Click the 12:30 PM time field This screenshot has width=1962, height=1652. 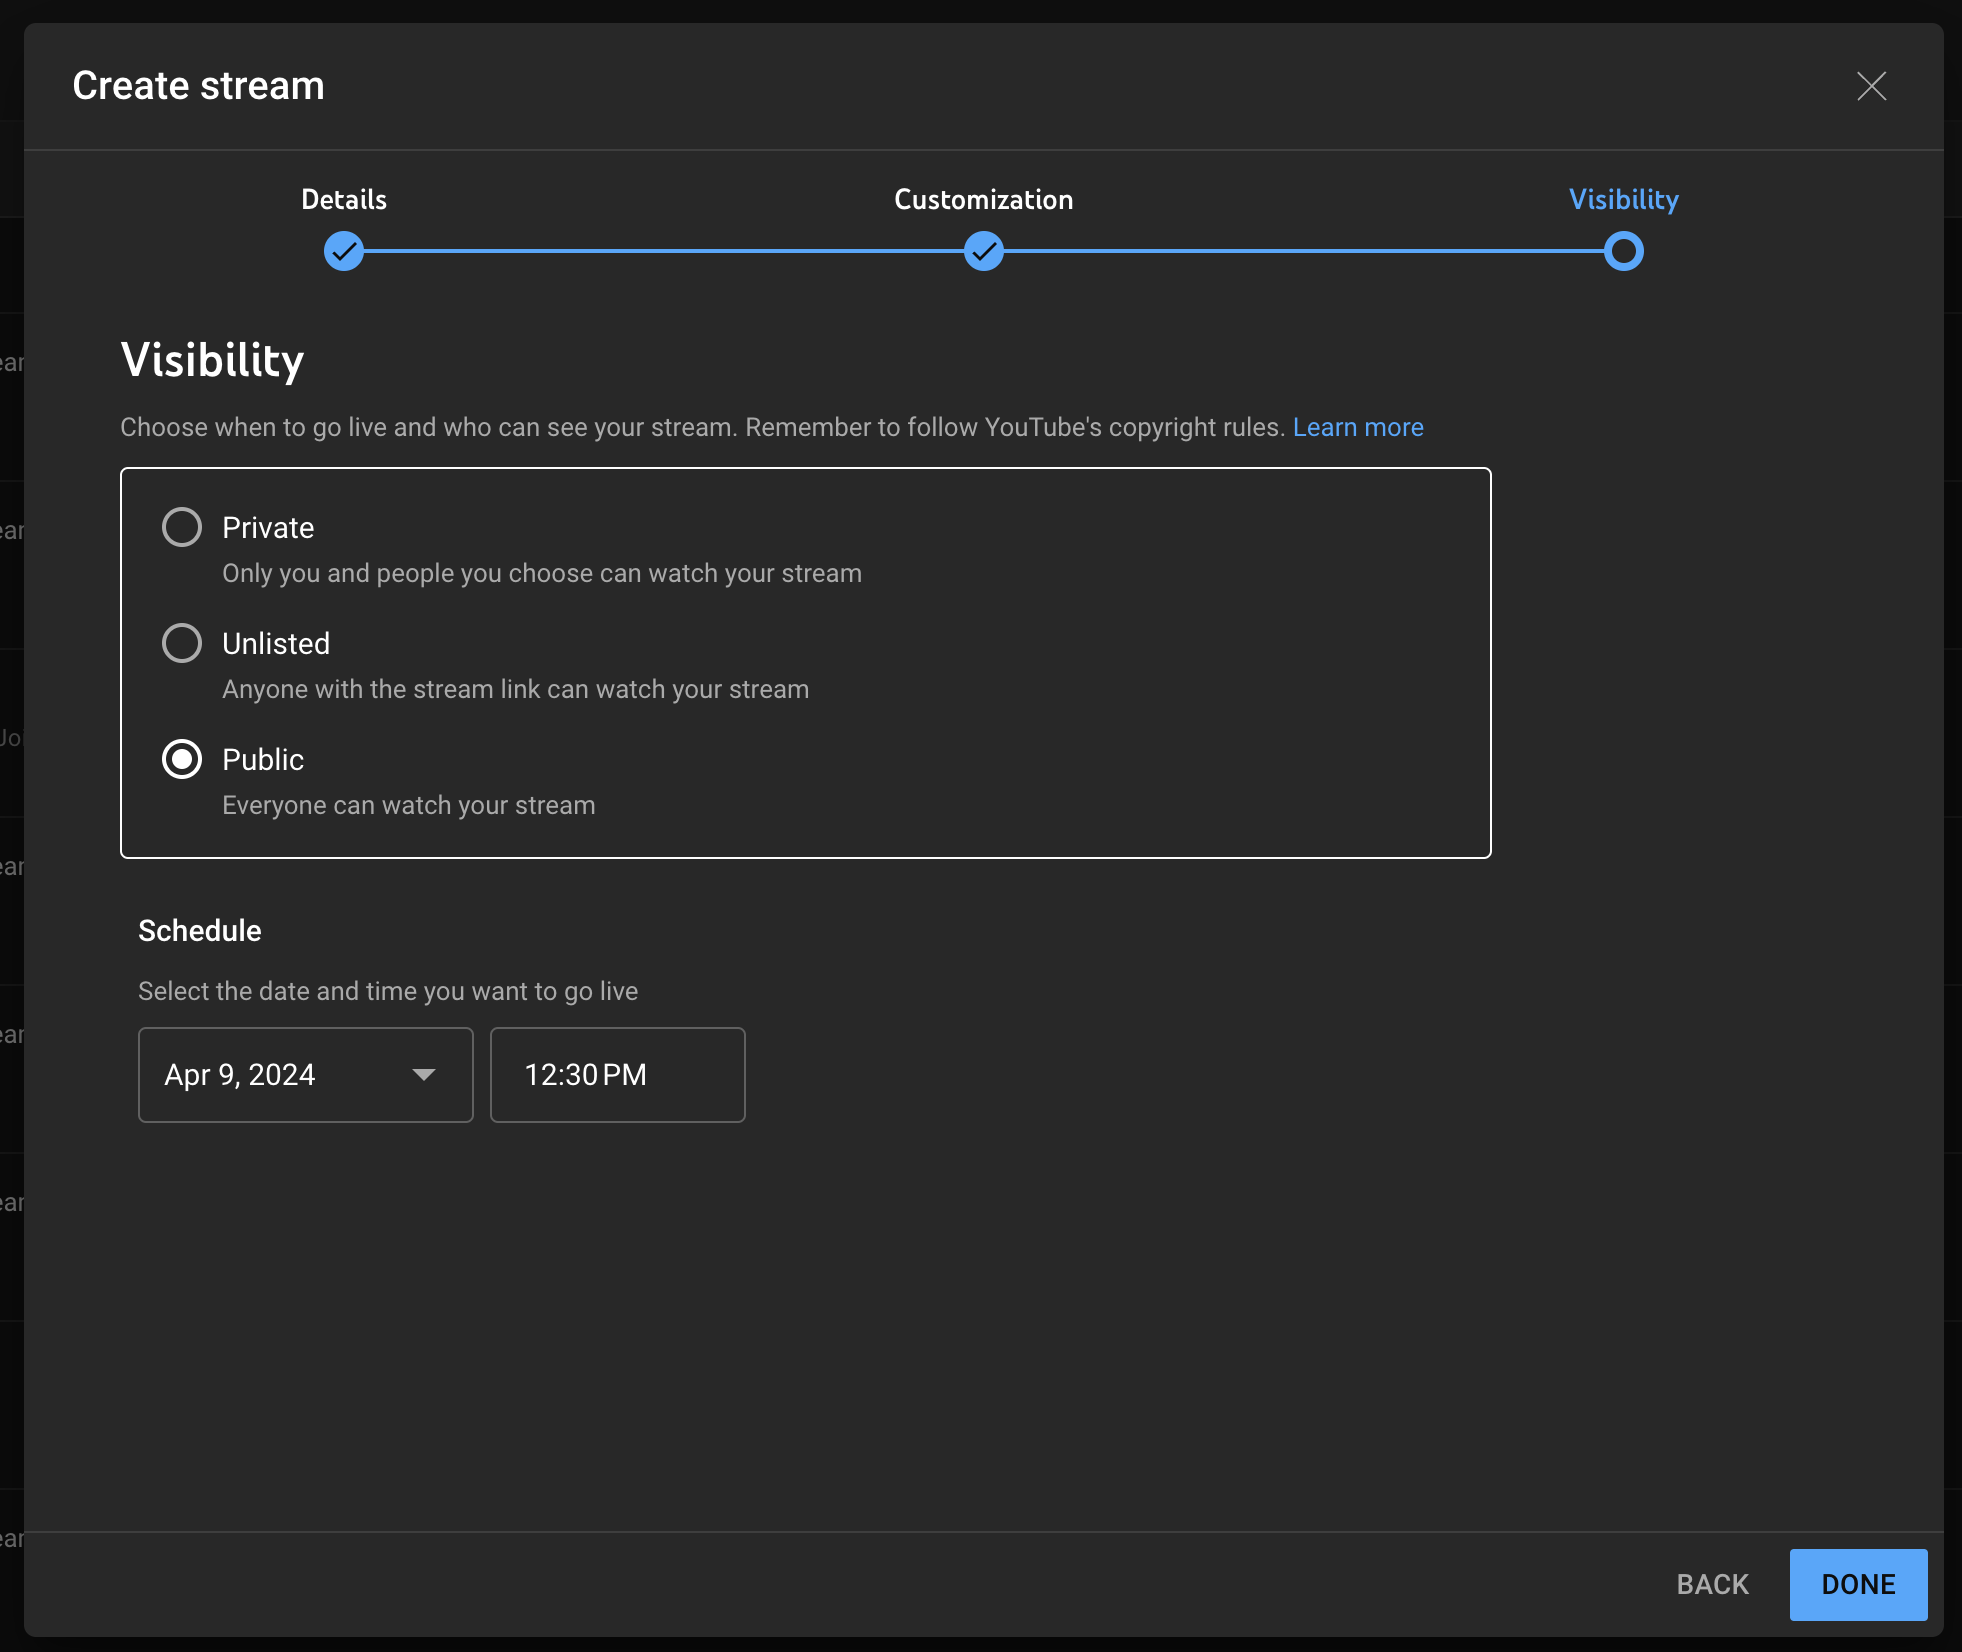tap(618, 1075)
